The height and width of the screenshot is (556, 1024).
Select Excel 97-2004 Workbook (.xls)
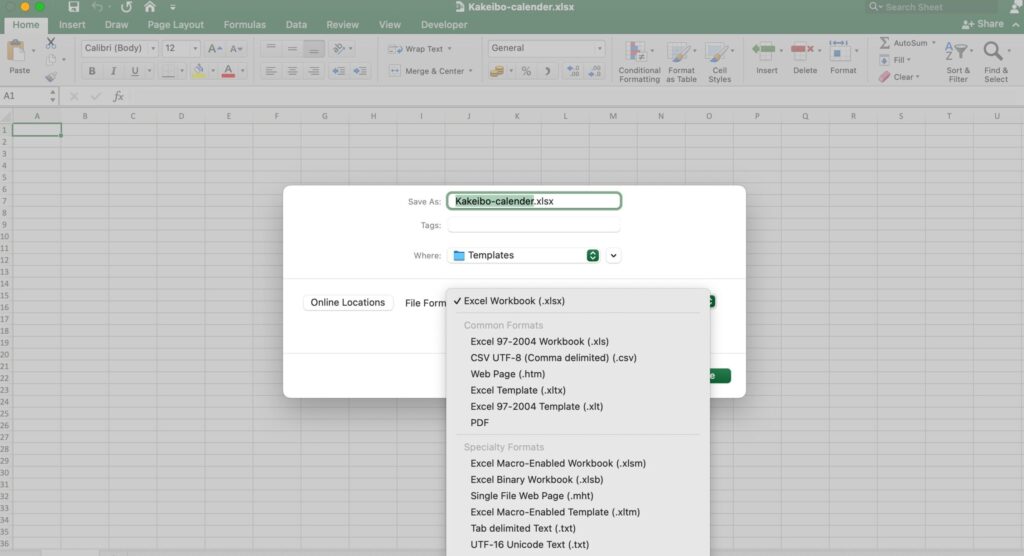tap(539, 342)
